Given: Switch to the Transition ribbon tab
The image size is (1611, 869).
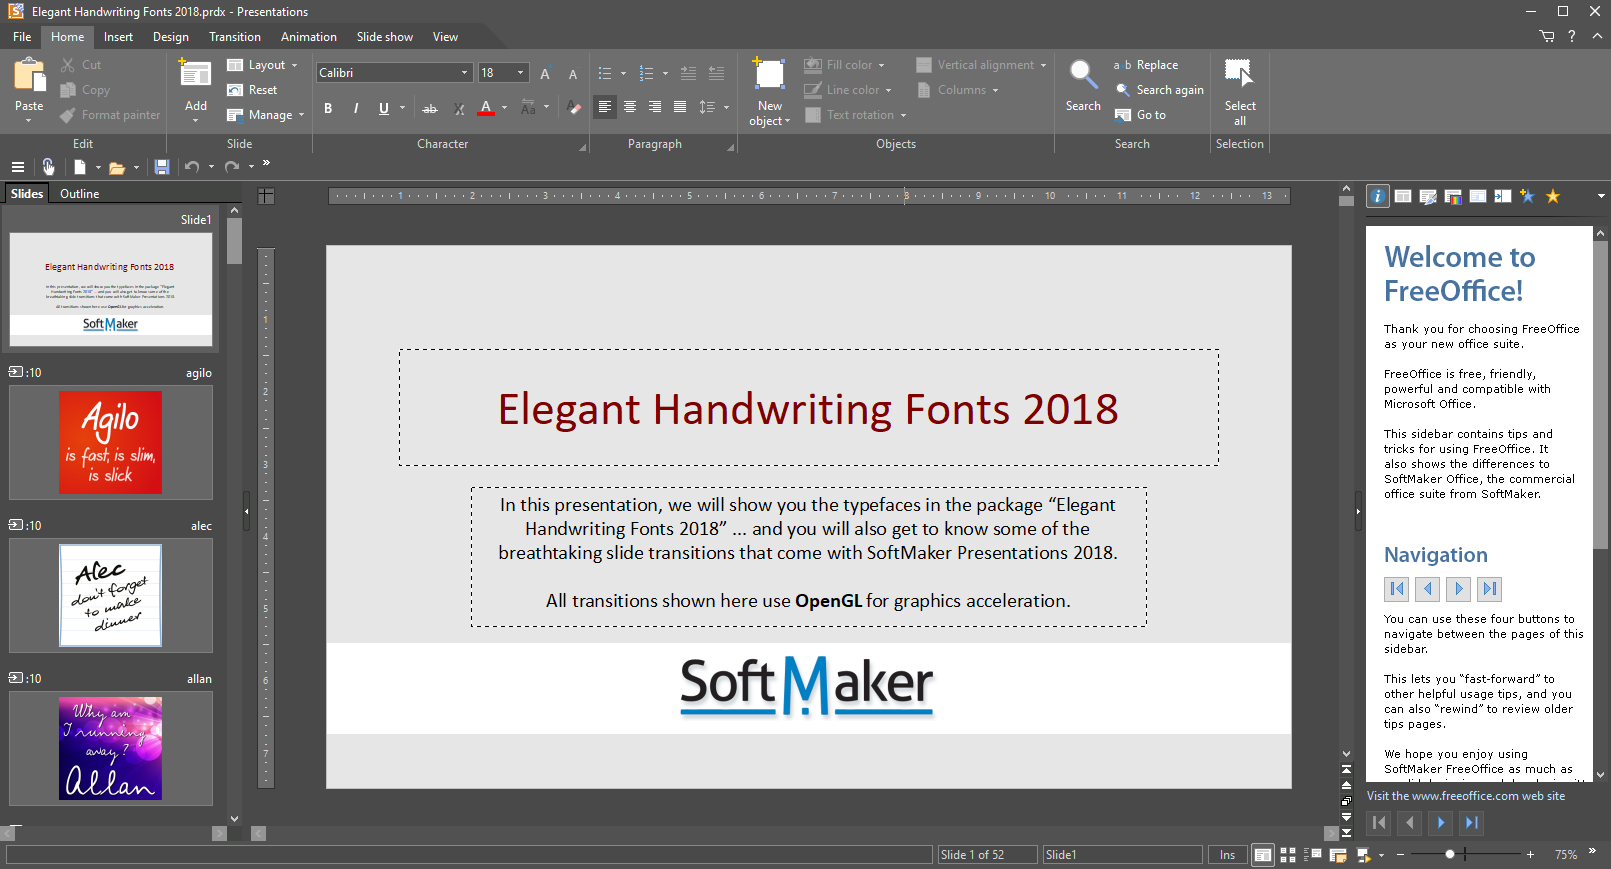Looking at the screenshot, I should [235, 37].
